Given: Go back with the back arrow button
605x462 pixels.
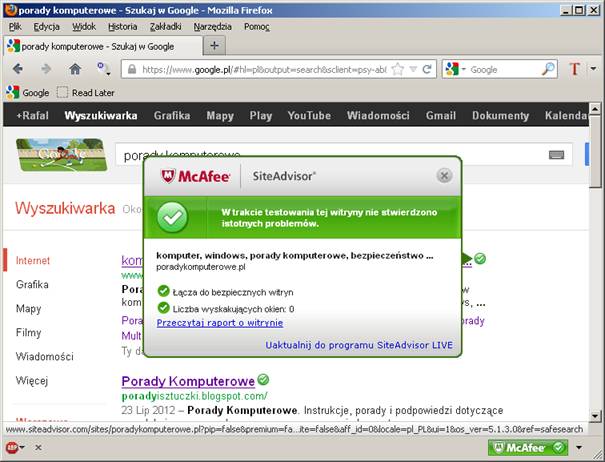Looking at the screenshot, I should pyautogui.click(x=18, y=69).
